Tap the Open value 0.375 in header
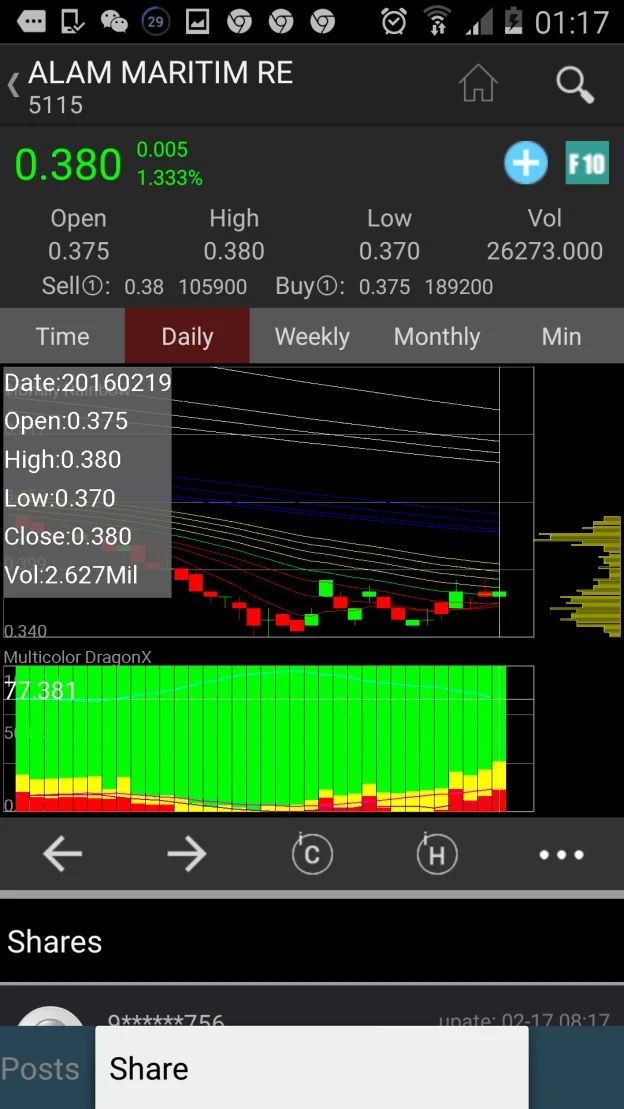Screen dimensions: 624x1109 click(79, 251)
